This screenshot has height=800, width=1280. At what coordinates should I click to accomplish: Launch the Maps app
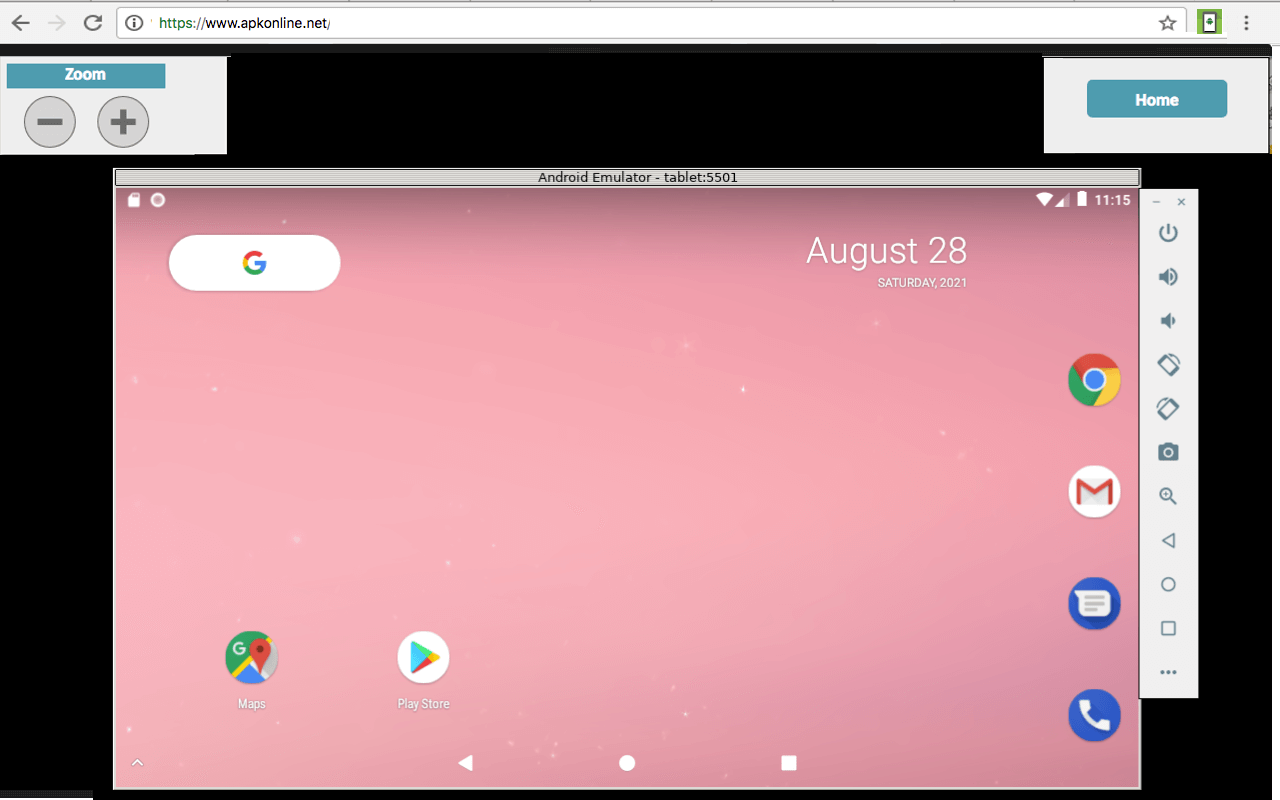[x=252, y=657]
